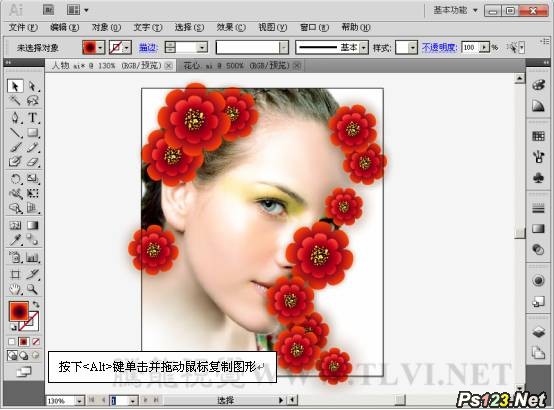Activate the Zoom magnifier tool
Screen dimensions: 554x410
(x=33, y=289)
